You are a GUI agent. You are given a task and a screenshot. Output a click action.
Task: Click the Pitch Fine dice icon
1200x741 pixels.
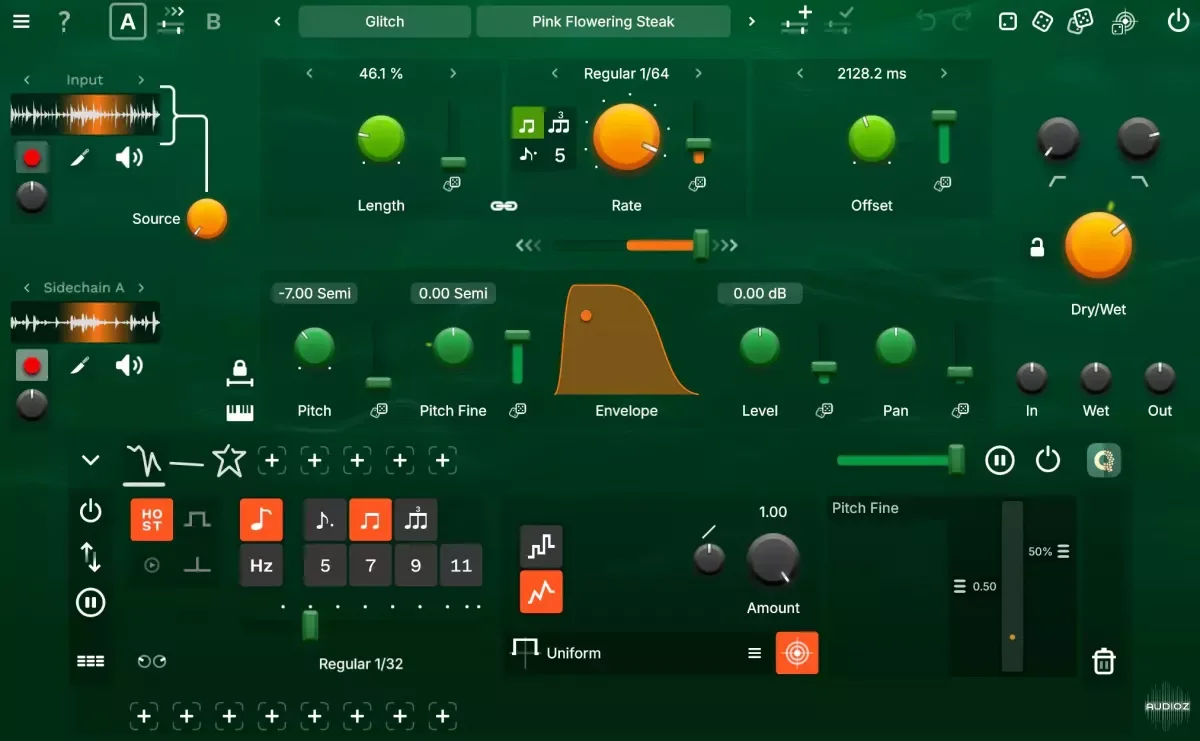[x=518, y=410]
